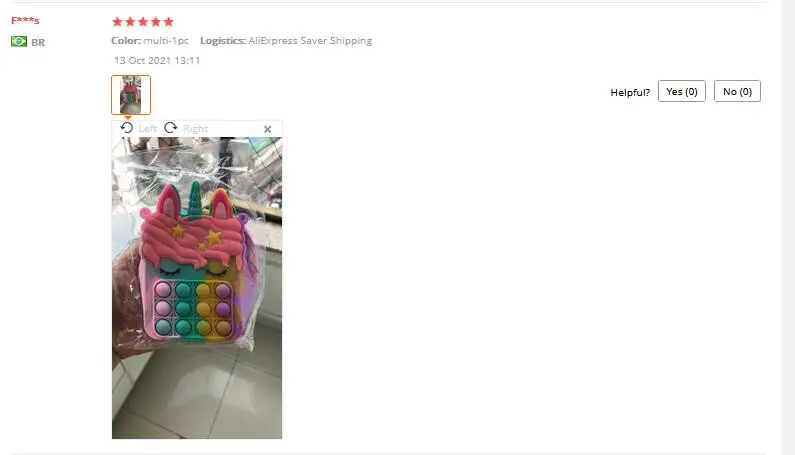The image size is (795, 455).
Task: Click the third rating star
Action: tap(143, 21)
